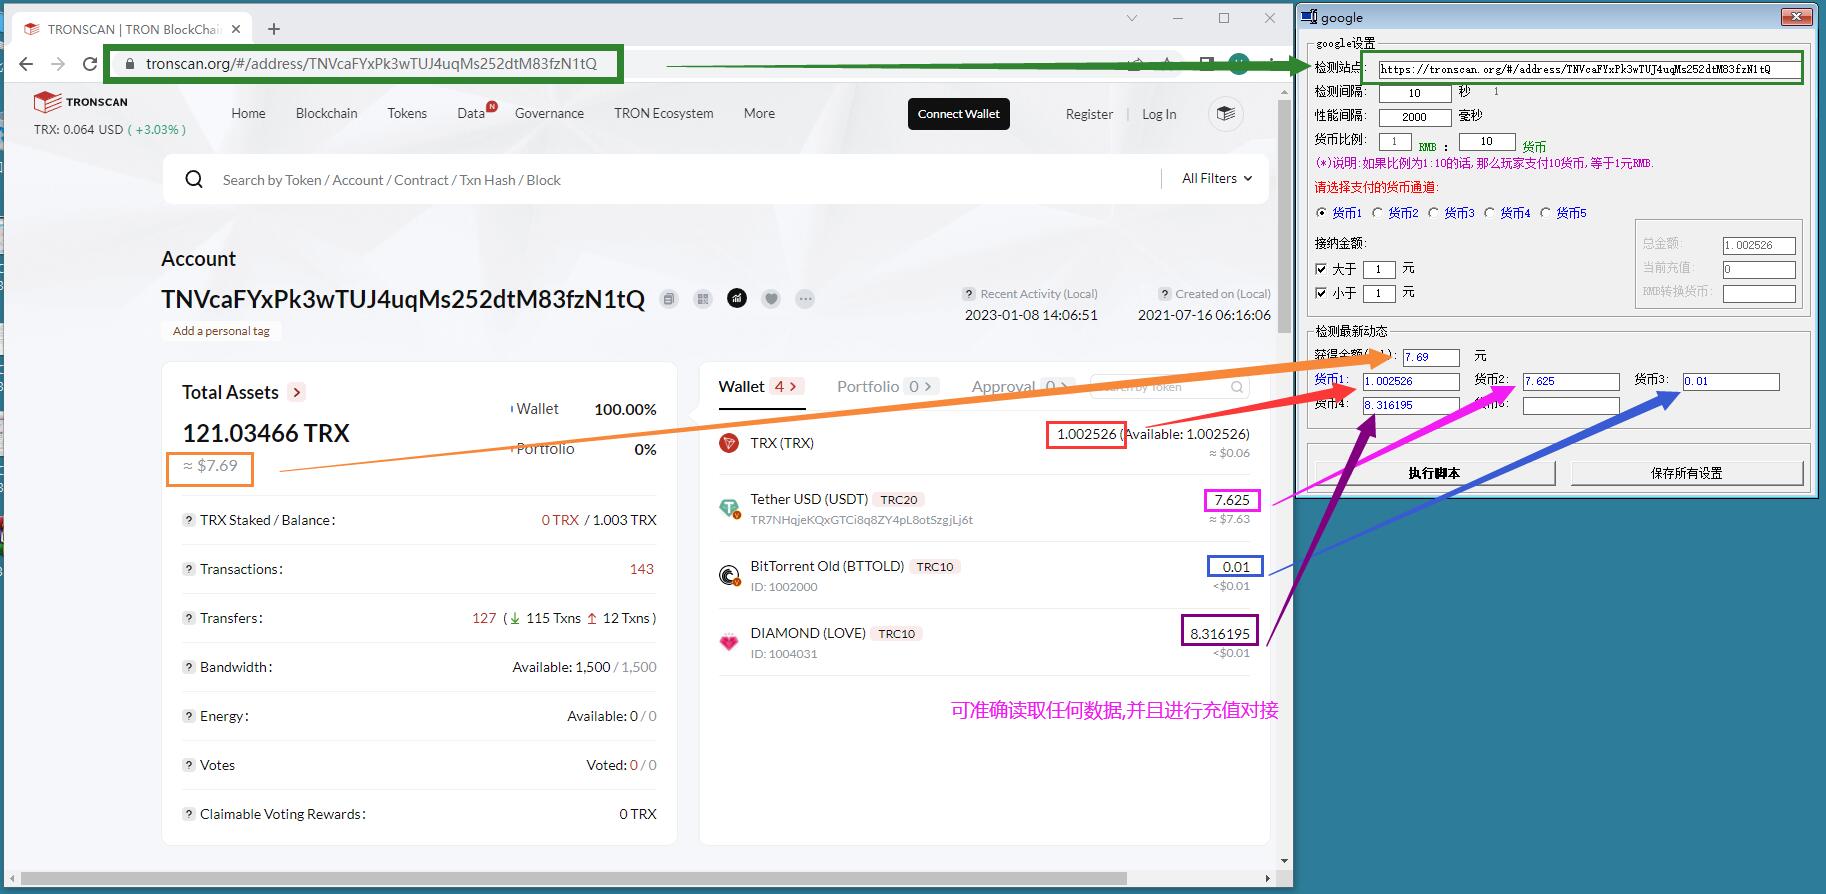Copy the account address with the copy icon
The image size is (1826, 894).
tap(669, 299)
